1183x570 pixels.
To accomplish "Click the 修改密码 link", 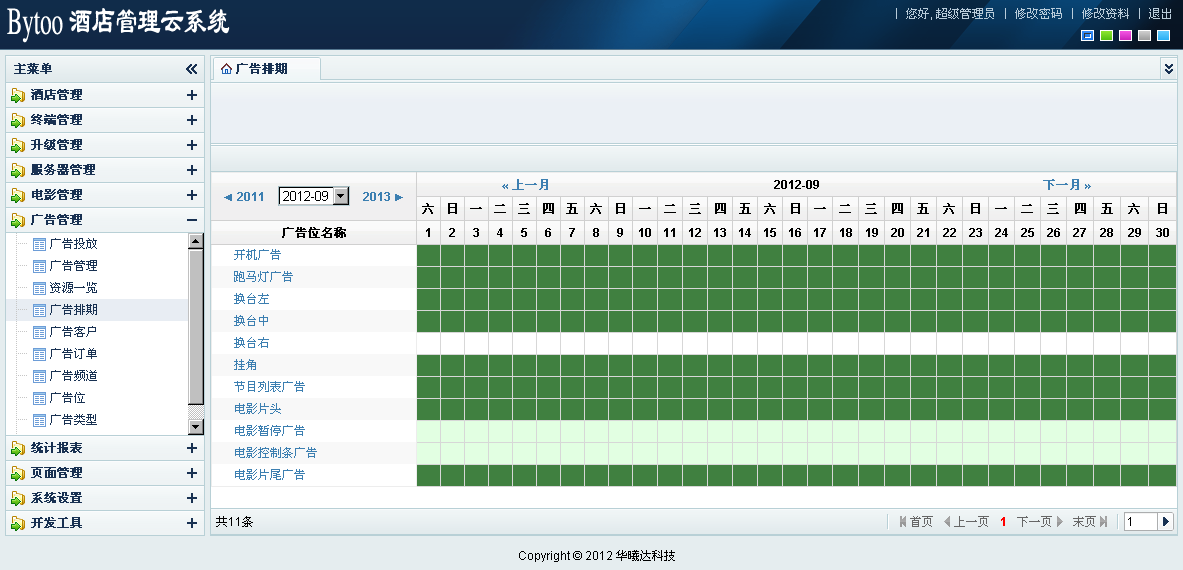I will [1038, 13].
